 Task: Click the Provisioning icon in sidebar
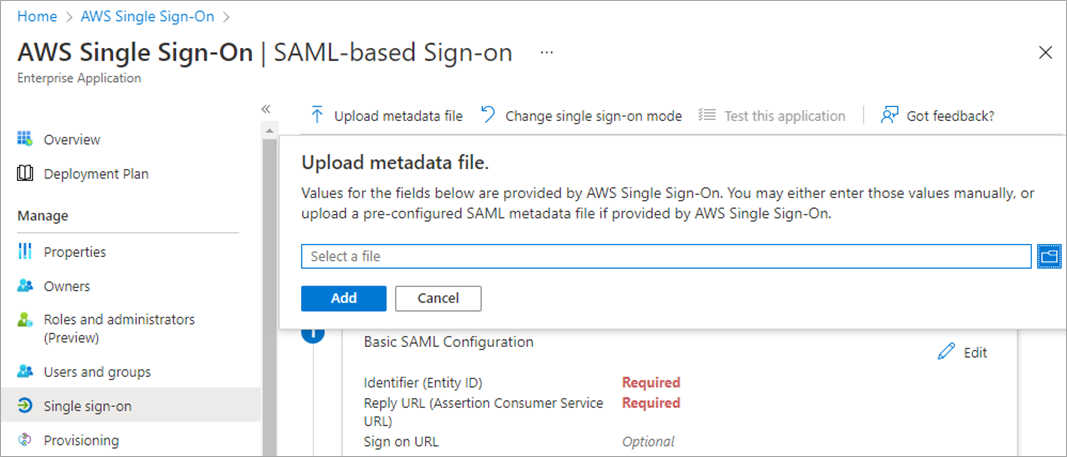pos(26,440)
